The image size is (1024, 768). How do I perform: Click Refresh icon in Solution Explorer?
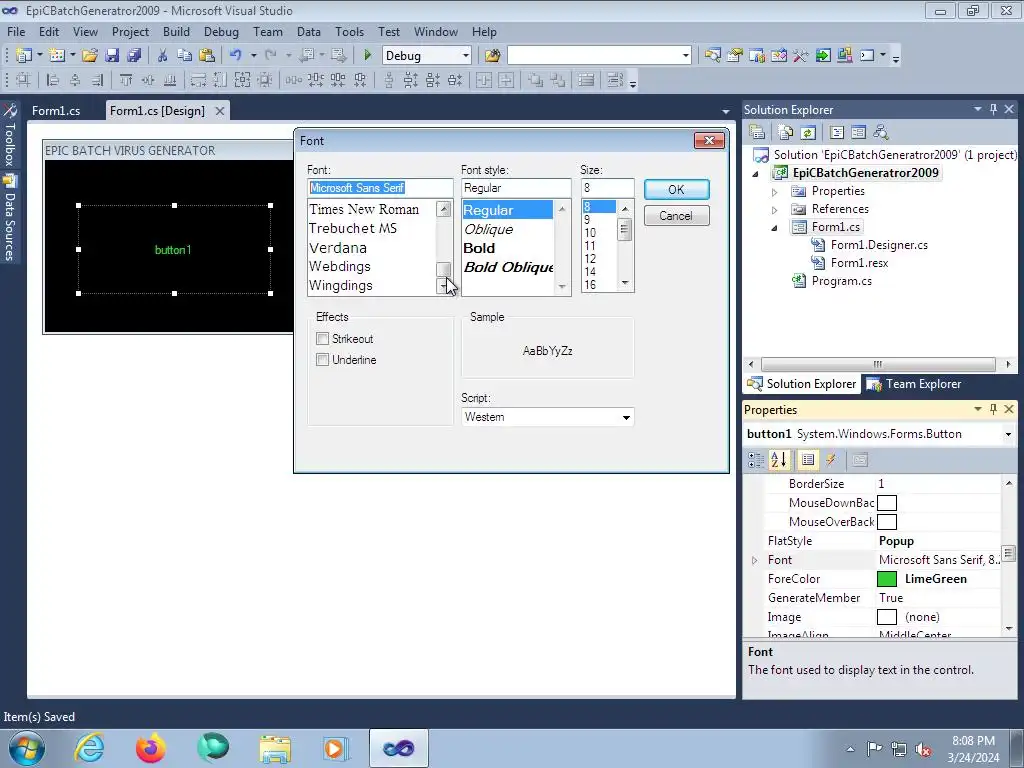click(x=808, y=133)
